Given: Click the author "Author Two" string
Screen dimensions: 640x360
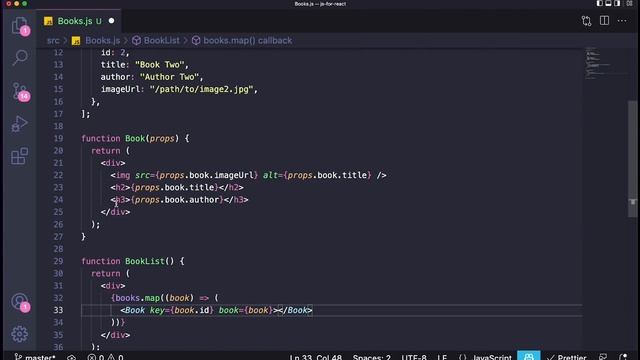Looking at the screenshot, I should click(x=169, y=77).
